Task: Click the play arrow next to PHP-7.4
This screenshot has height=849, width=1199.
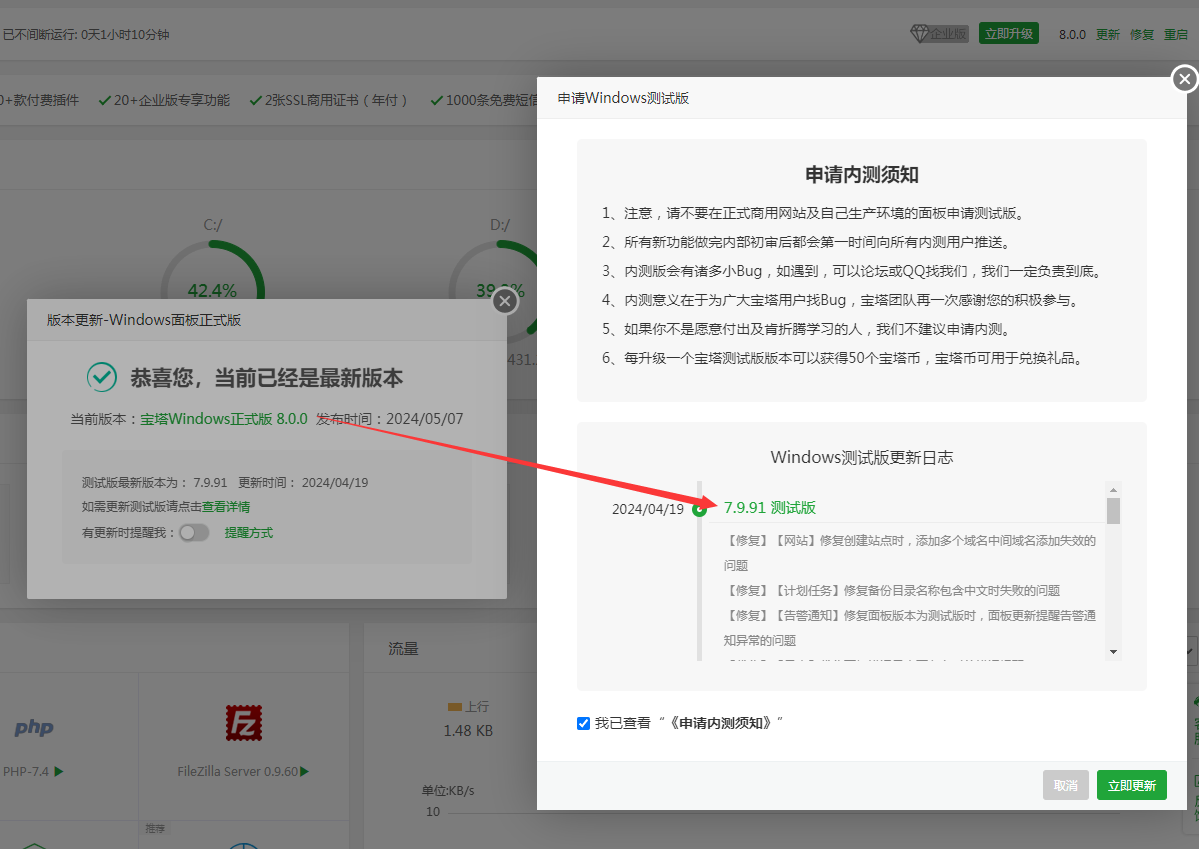Action: pos(59,771)
